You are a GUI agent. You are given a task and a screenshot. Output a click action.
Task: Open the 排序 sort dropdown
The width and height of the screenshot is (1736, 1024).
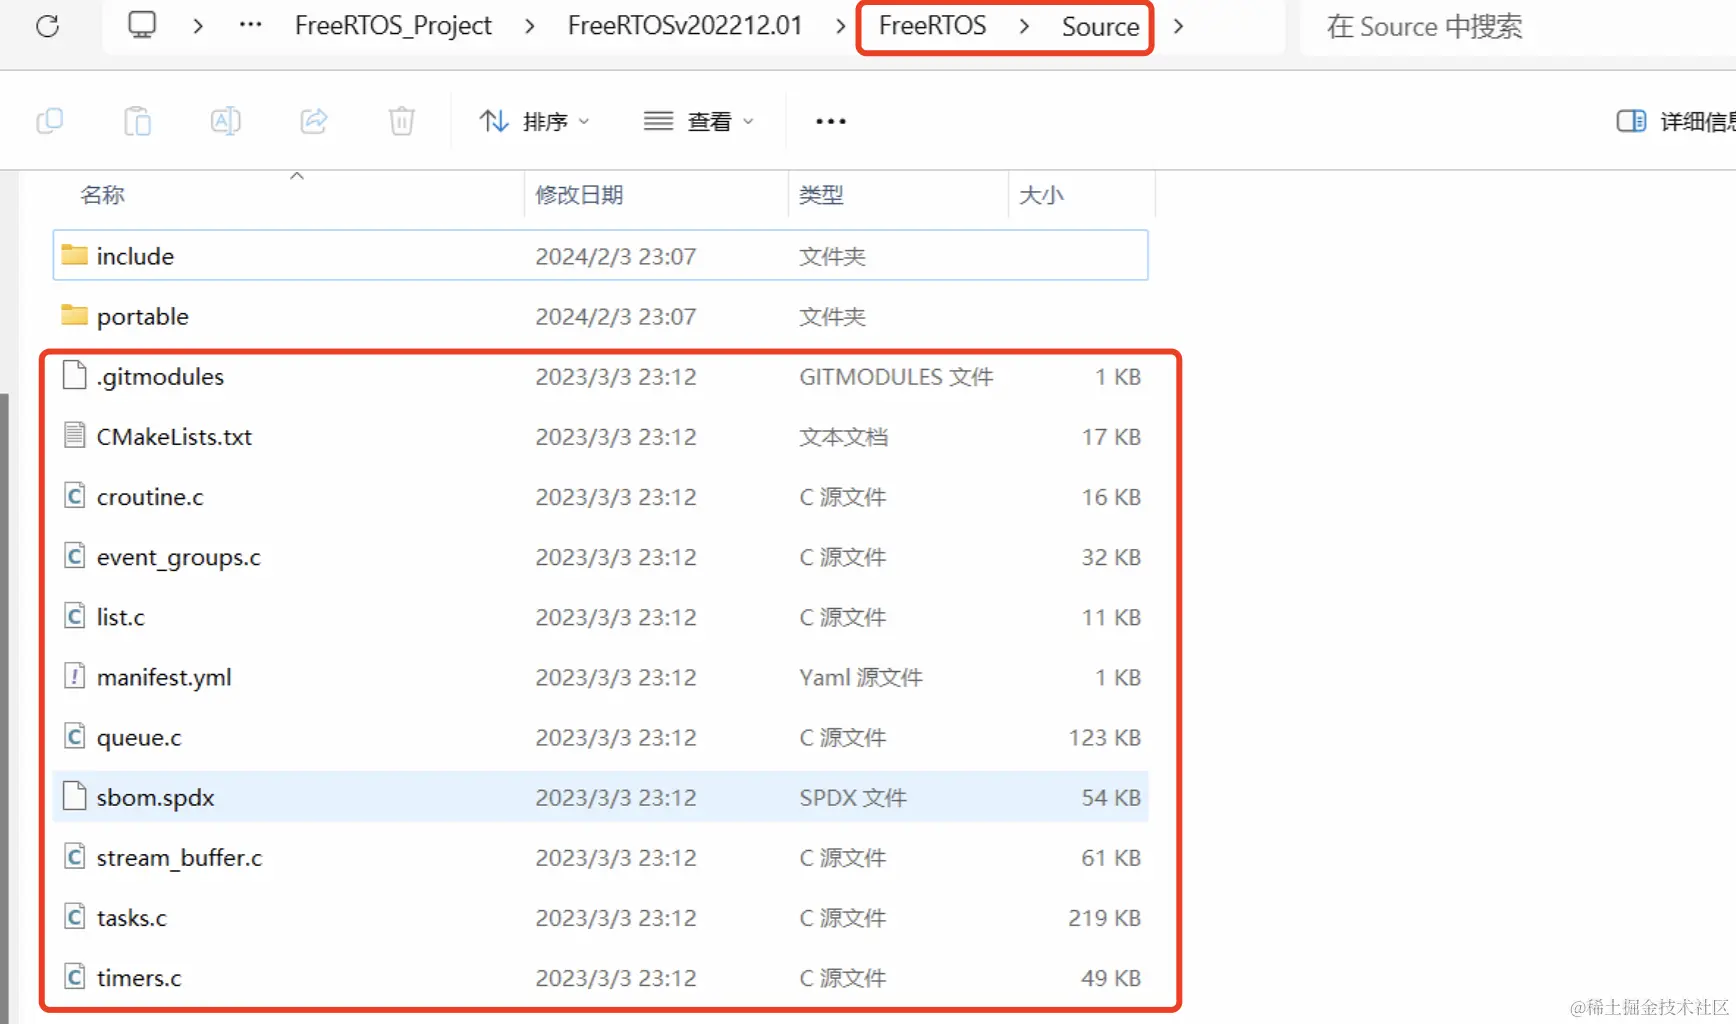coord(534,121)
